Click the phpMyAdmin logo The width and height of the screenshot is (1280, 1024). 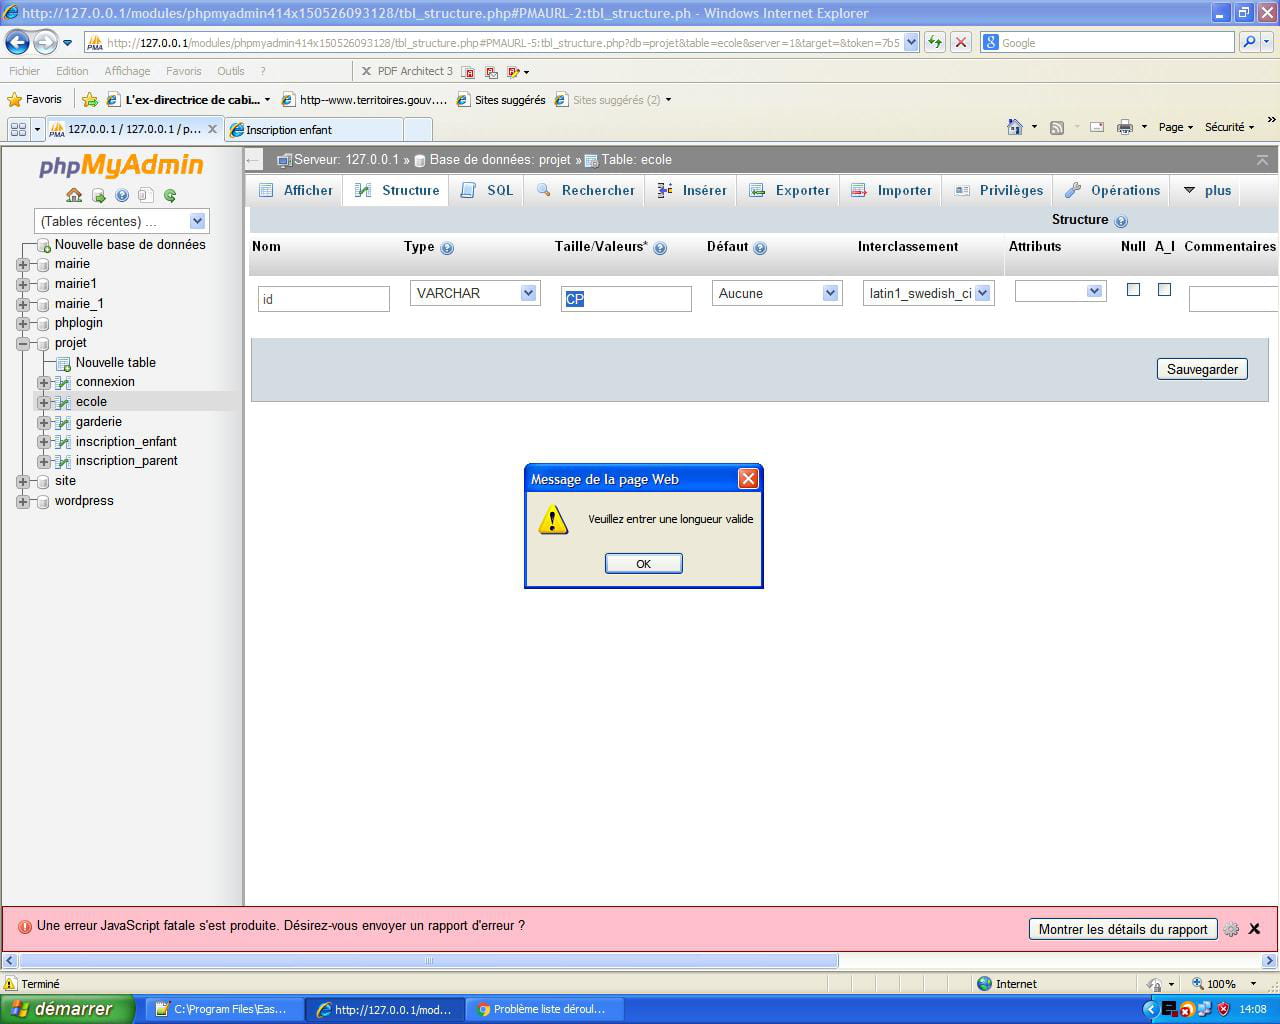pos(121,165)
